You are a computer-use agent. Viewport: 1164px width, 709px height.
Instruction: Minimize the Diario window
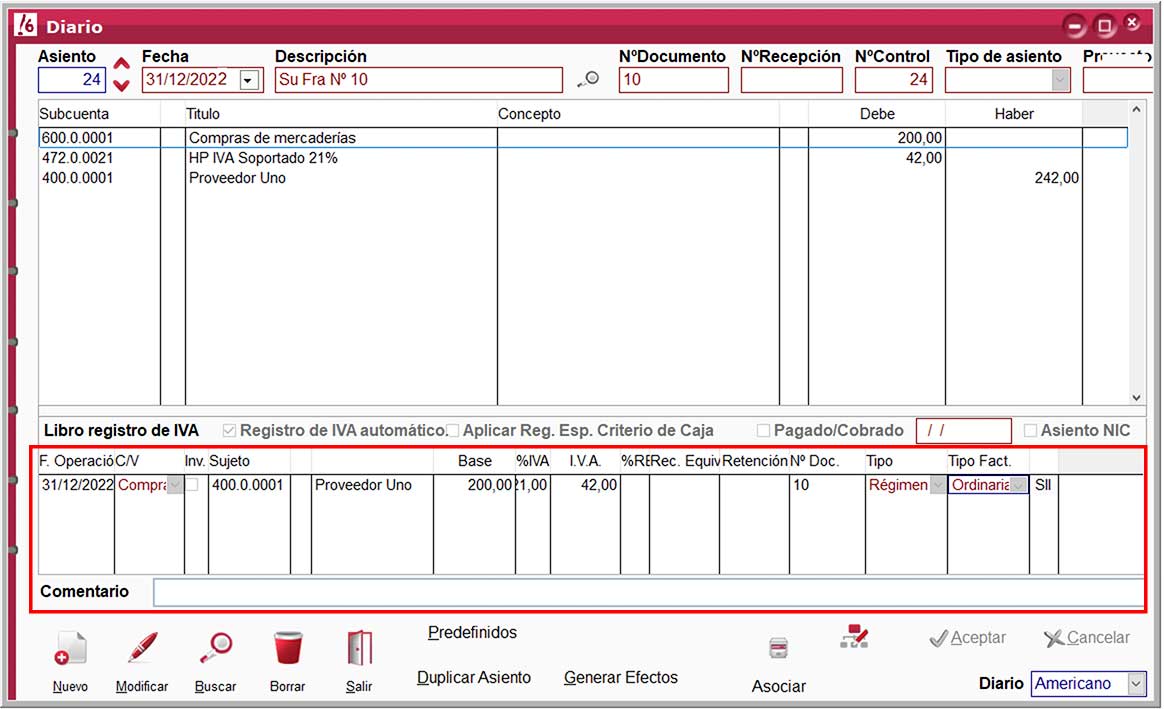(1074, 26)
